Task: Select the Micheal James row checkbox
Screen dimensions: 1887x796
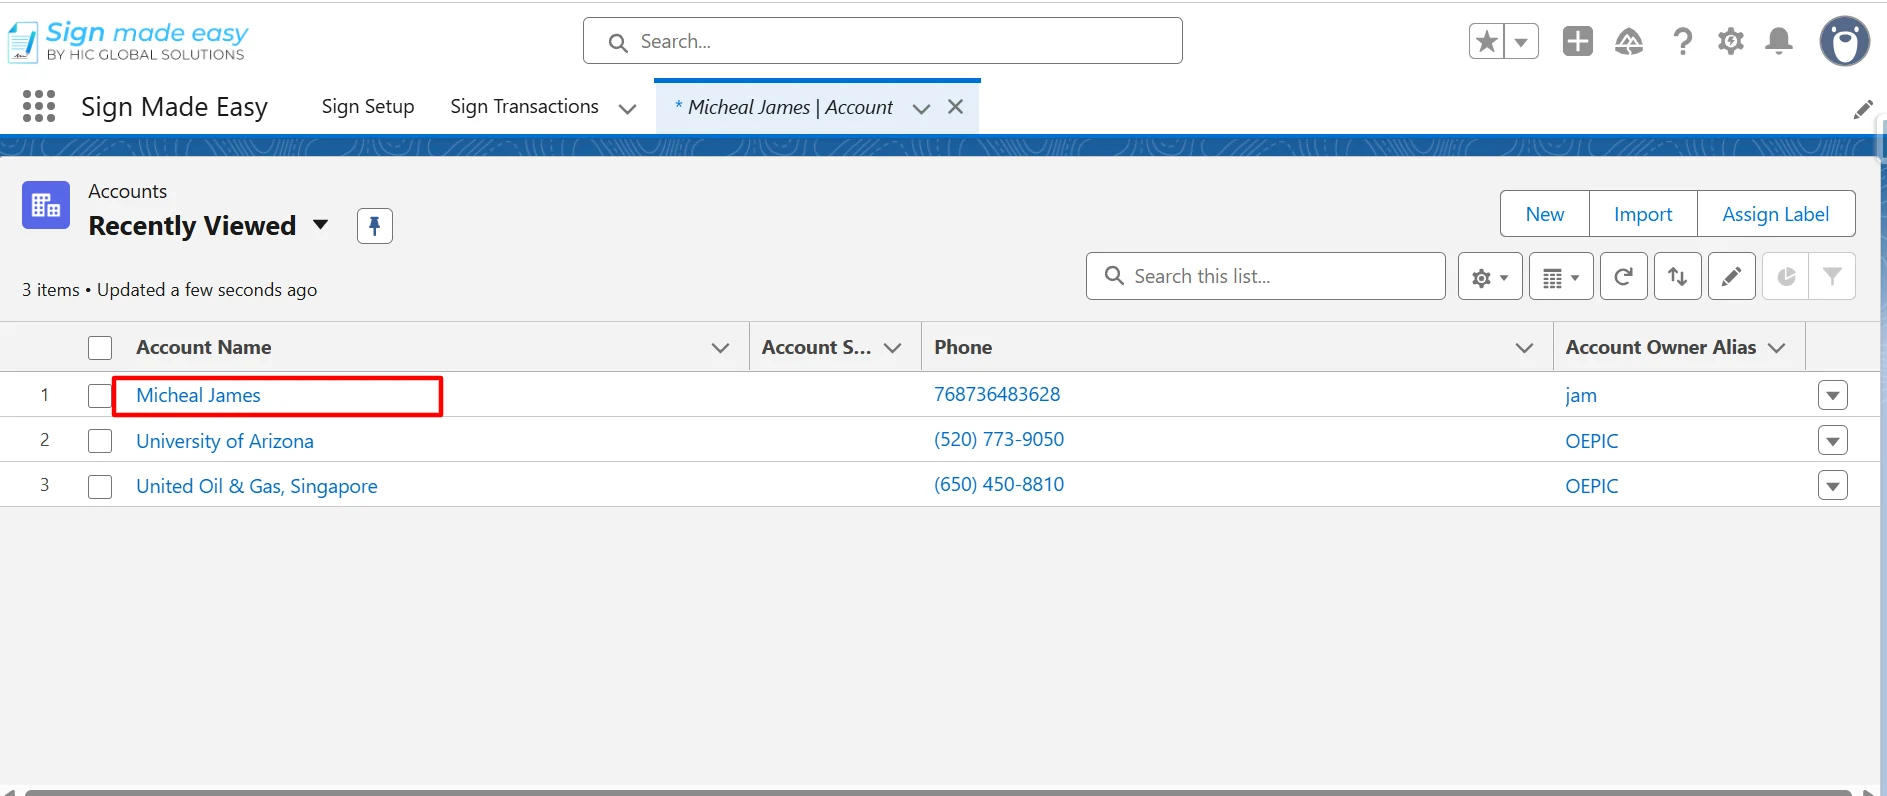Action: pos(100,396)
